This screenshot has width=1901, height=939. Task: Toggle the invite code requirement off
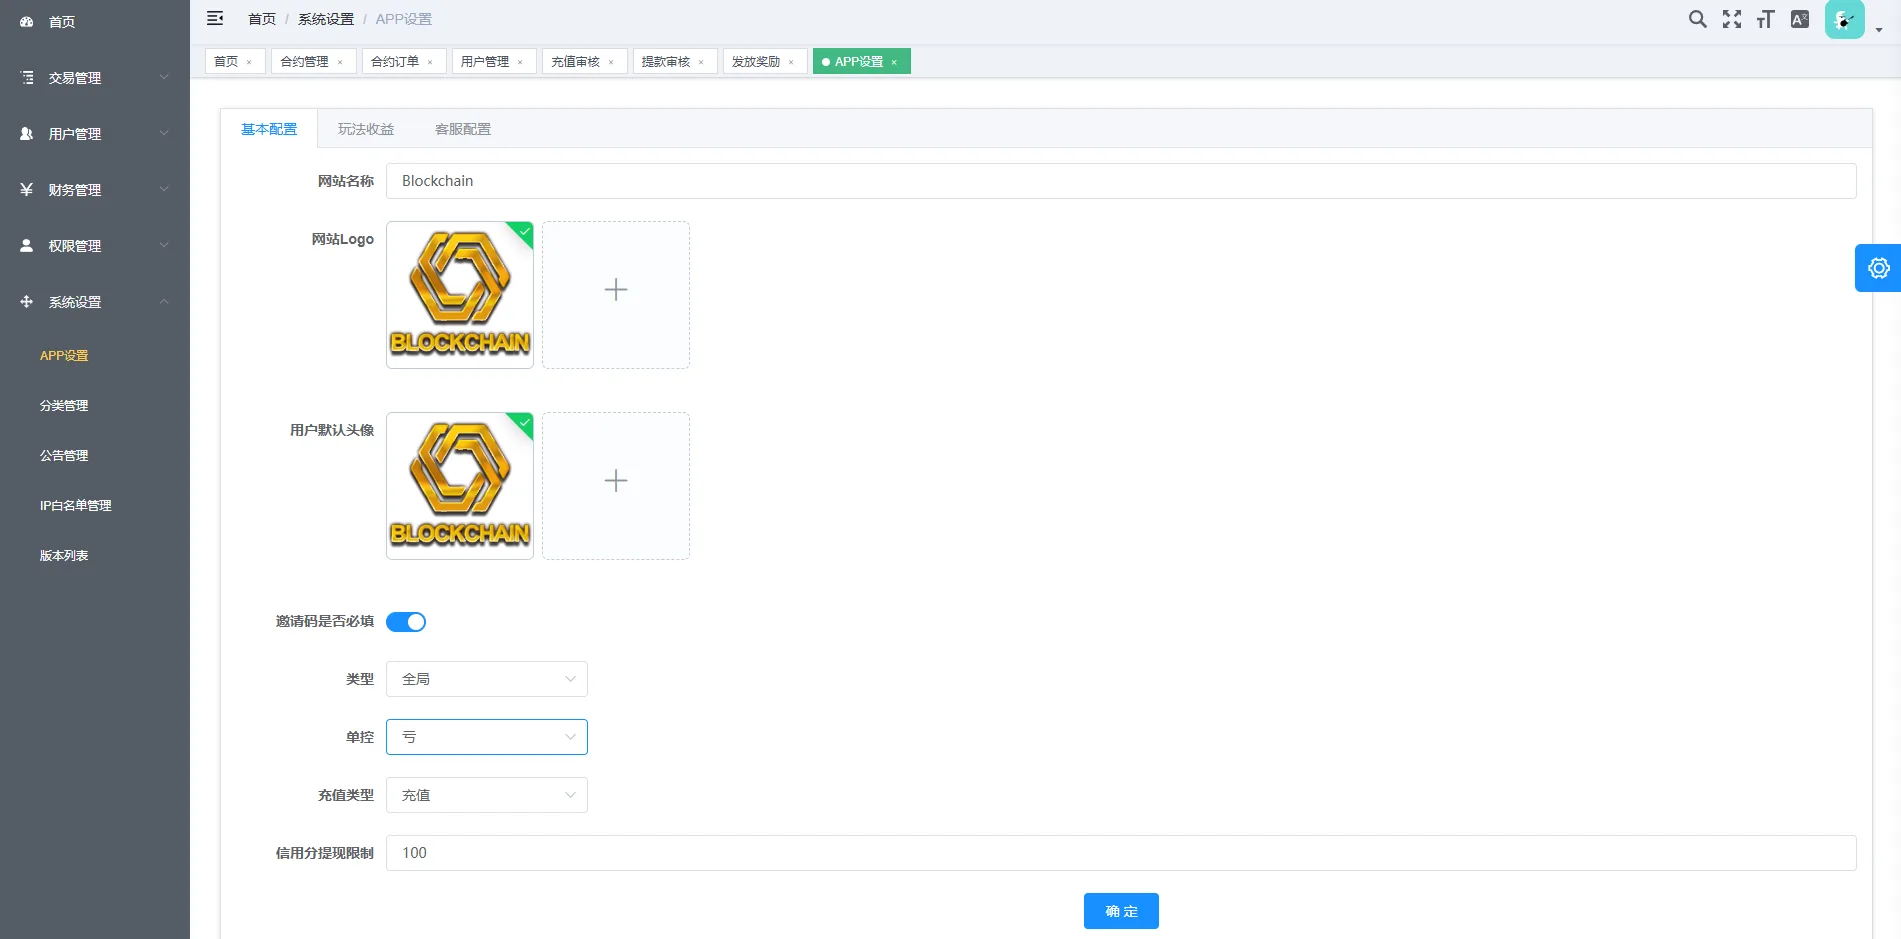406,621
